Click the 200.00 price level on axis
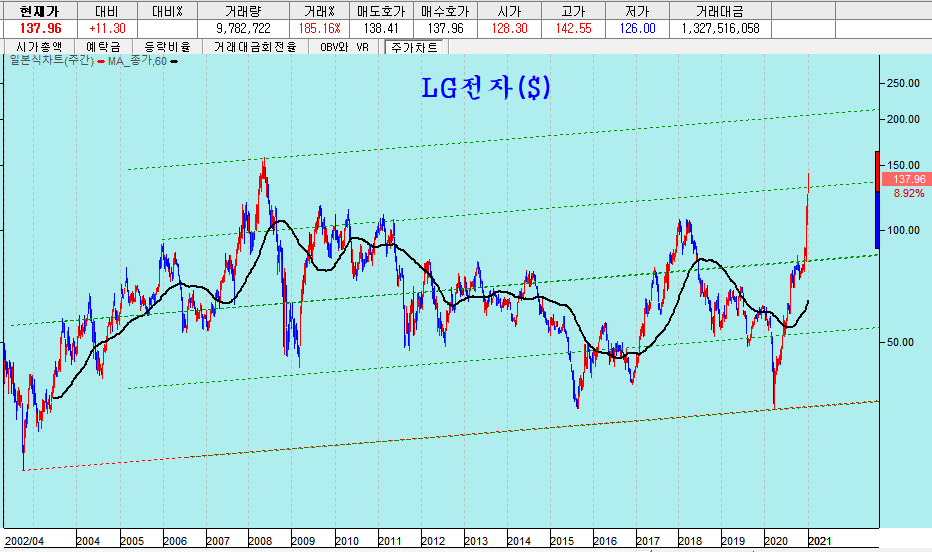This screenshot has height=552, width=932. coord(907,119)
